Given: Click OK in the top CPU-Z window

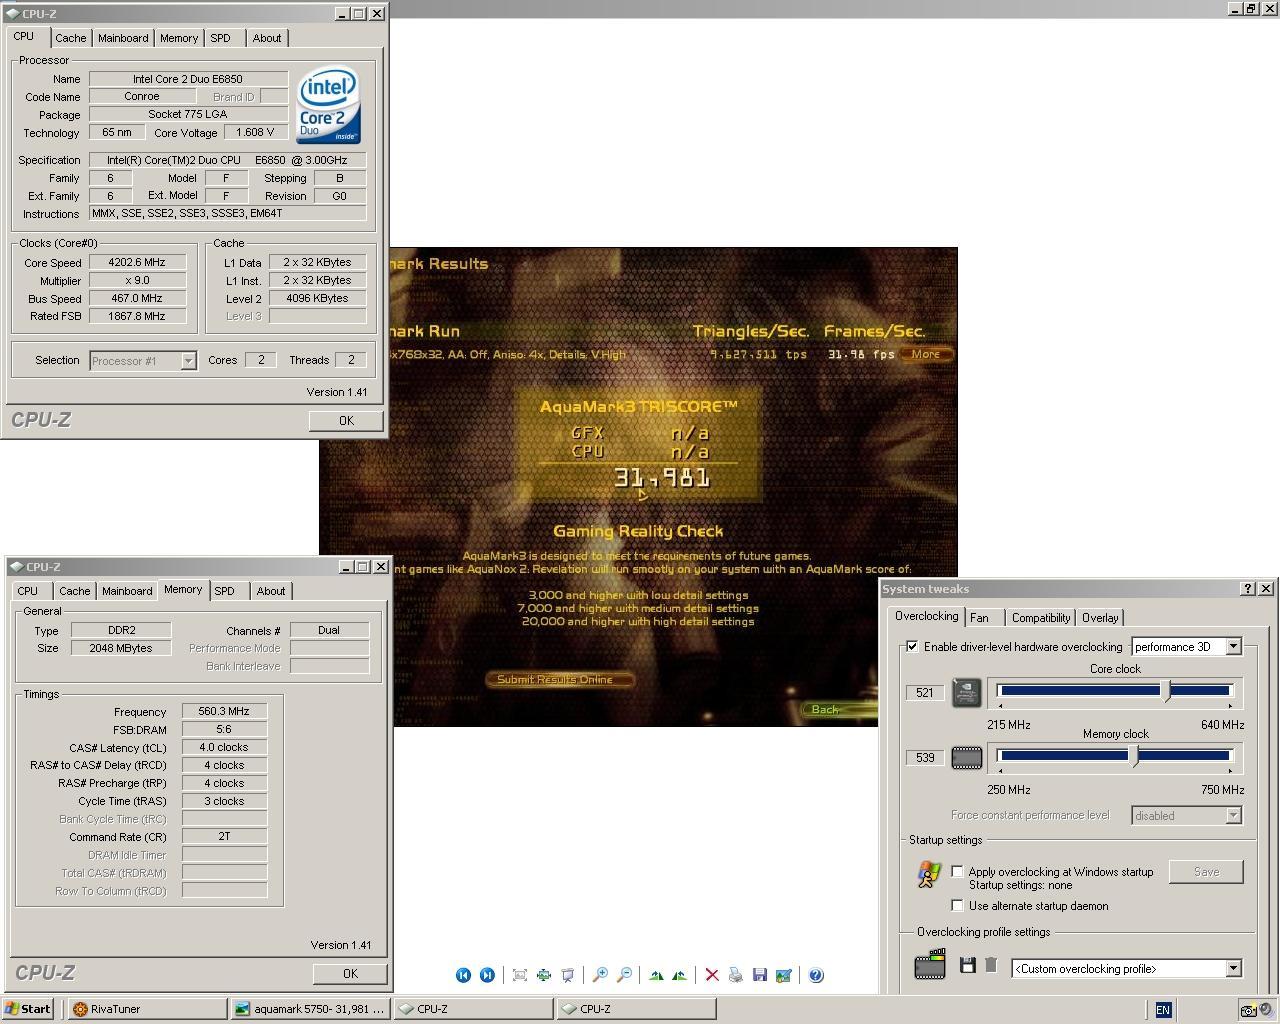Looking at the screenshot, I should [346, 421].
